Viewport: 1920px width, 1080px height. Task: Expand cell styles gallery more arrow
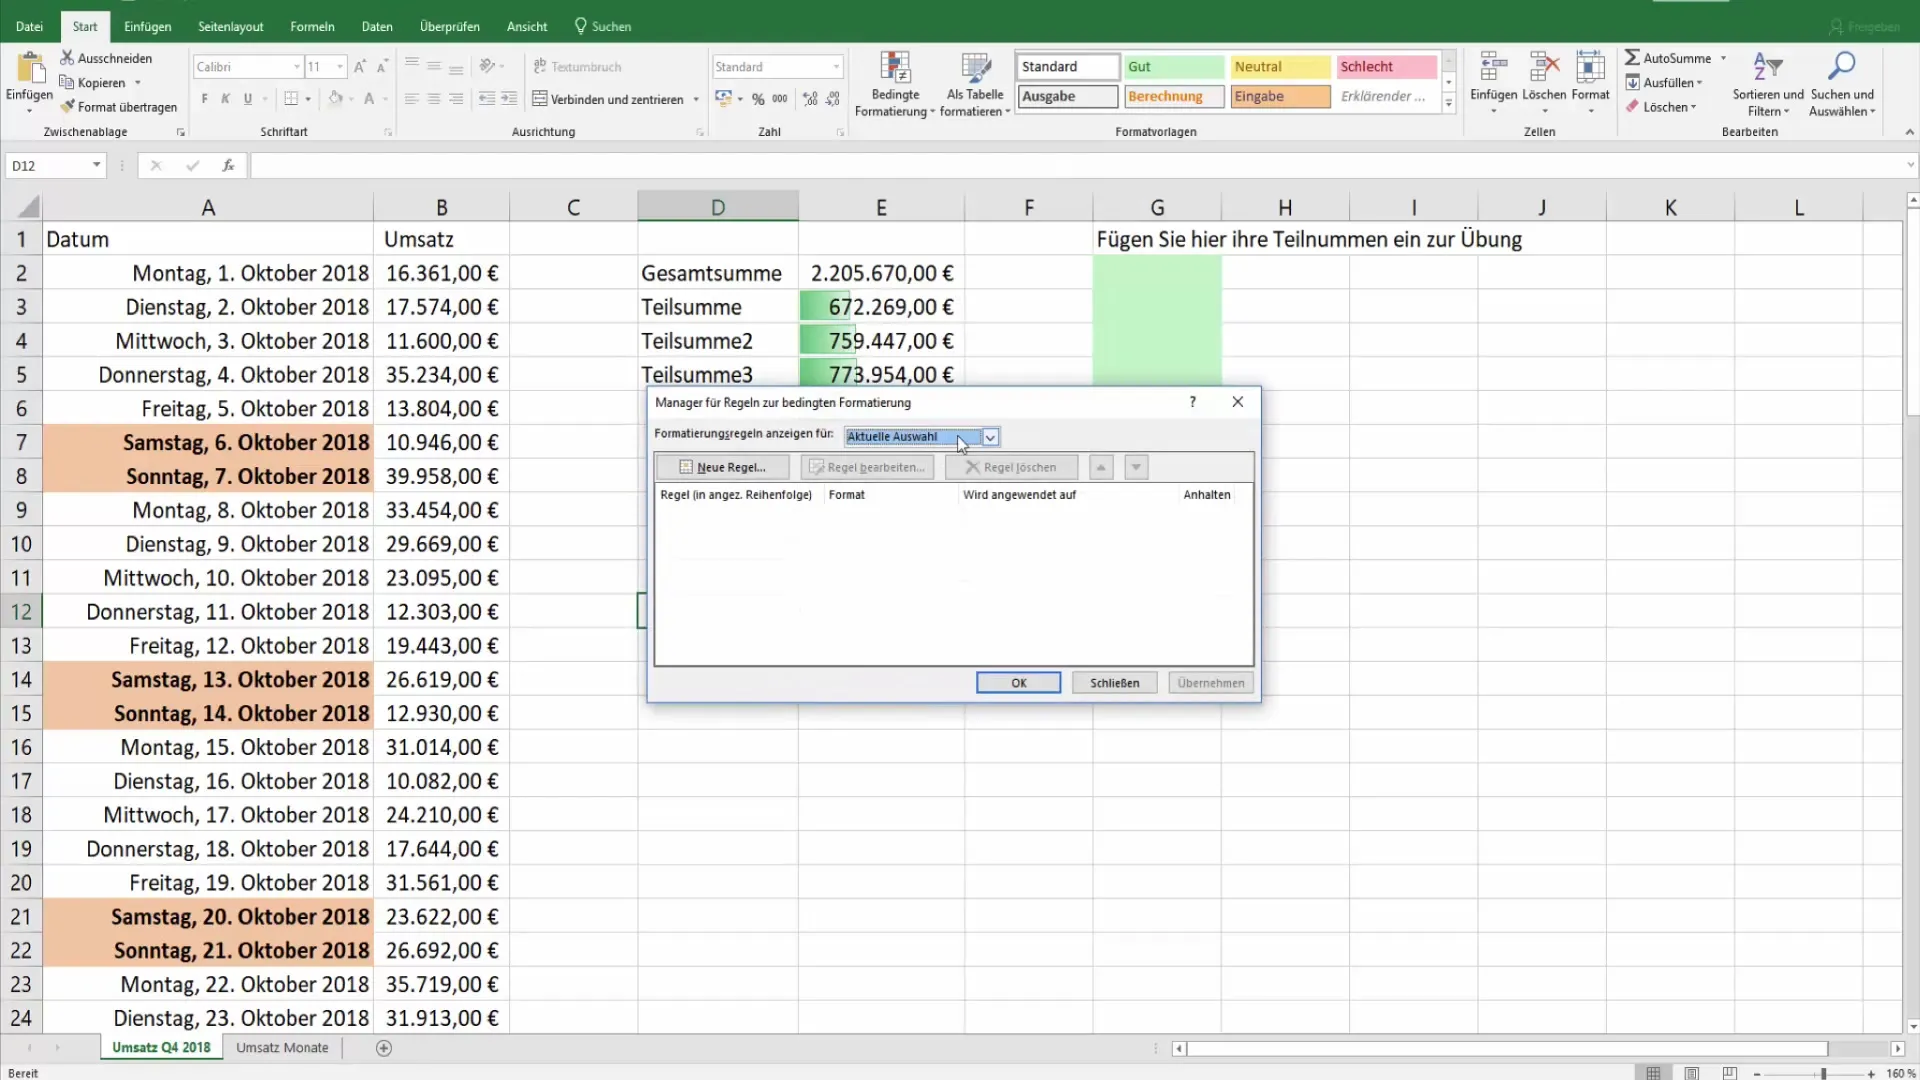click(x=1448, y=103)
